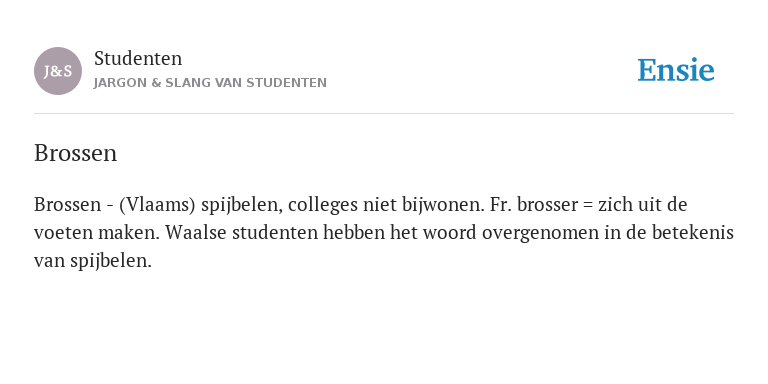This screenshot has width=768, height=384.
Task: Select the JARGON & SLANG VAN STUDENTEN subtitle
Action: click(x=210, y=83)
